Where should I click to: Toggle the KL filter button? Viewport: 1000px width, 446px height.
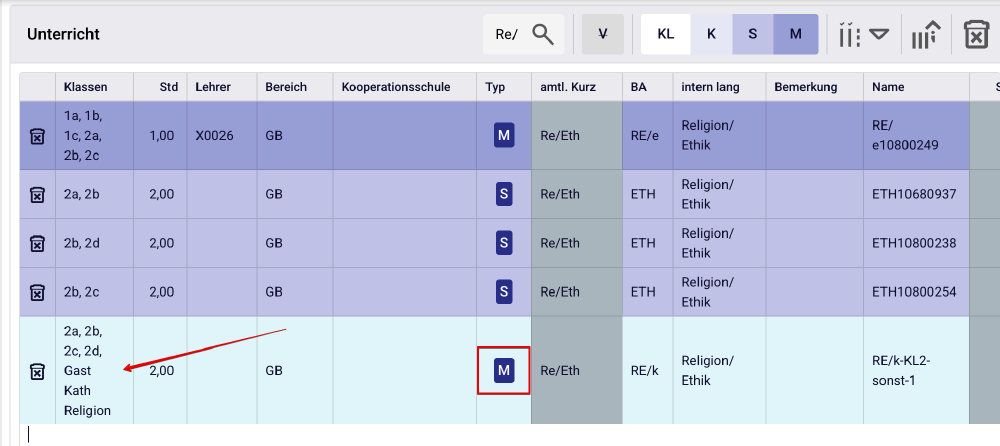665,34
